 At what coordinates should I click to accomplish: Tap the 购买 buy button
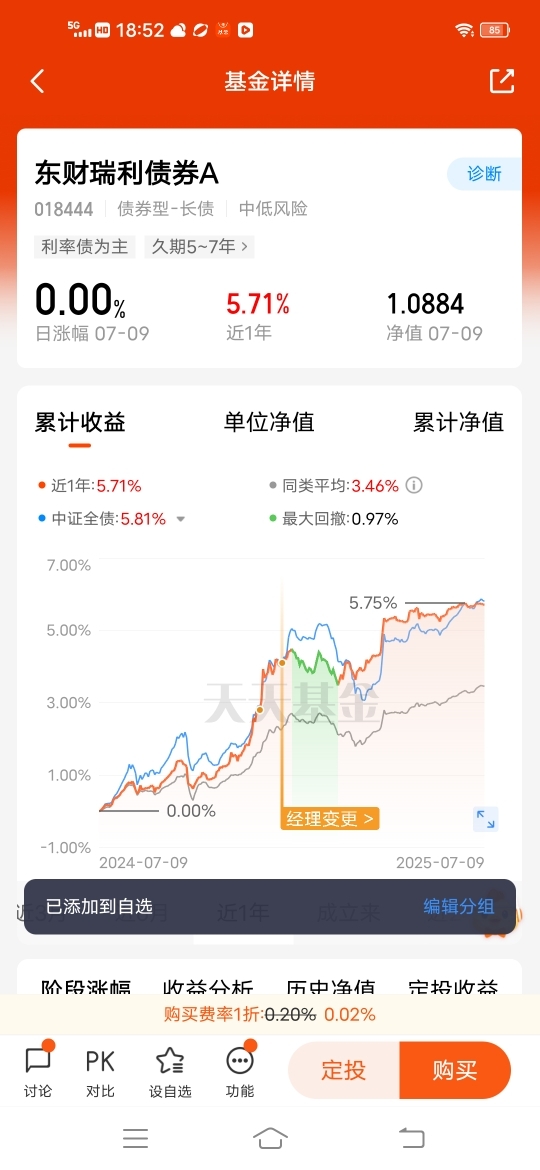[455, 1071]
